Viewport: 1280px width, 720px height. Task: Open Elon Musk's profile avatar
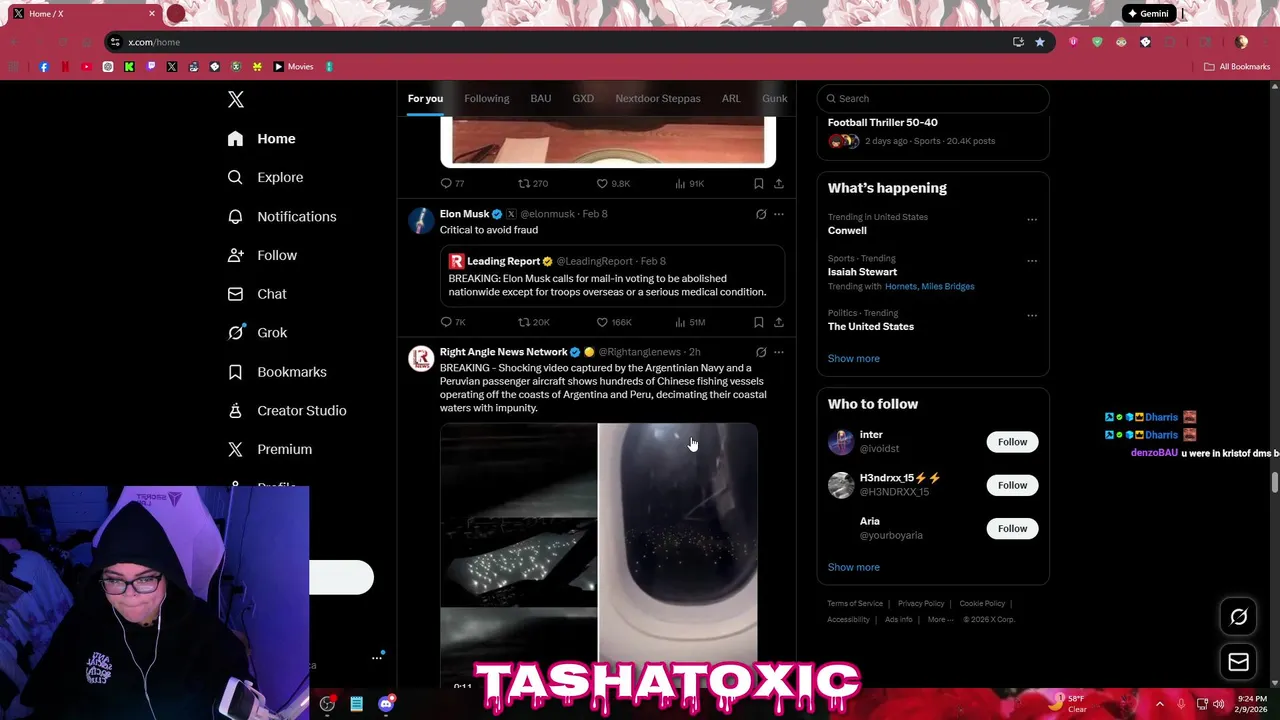[x=421, y=220]
